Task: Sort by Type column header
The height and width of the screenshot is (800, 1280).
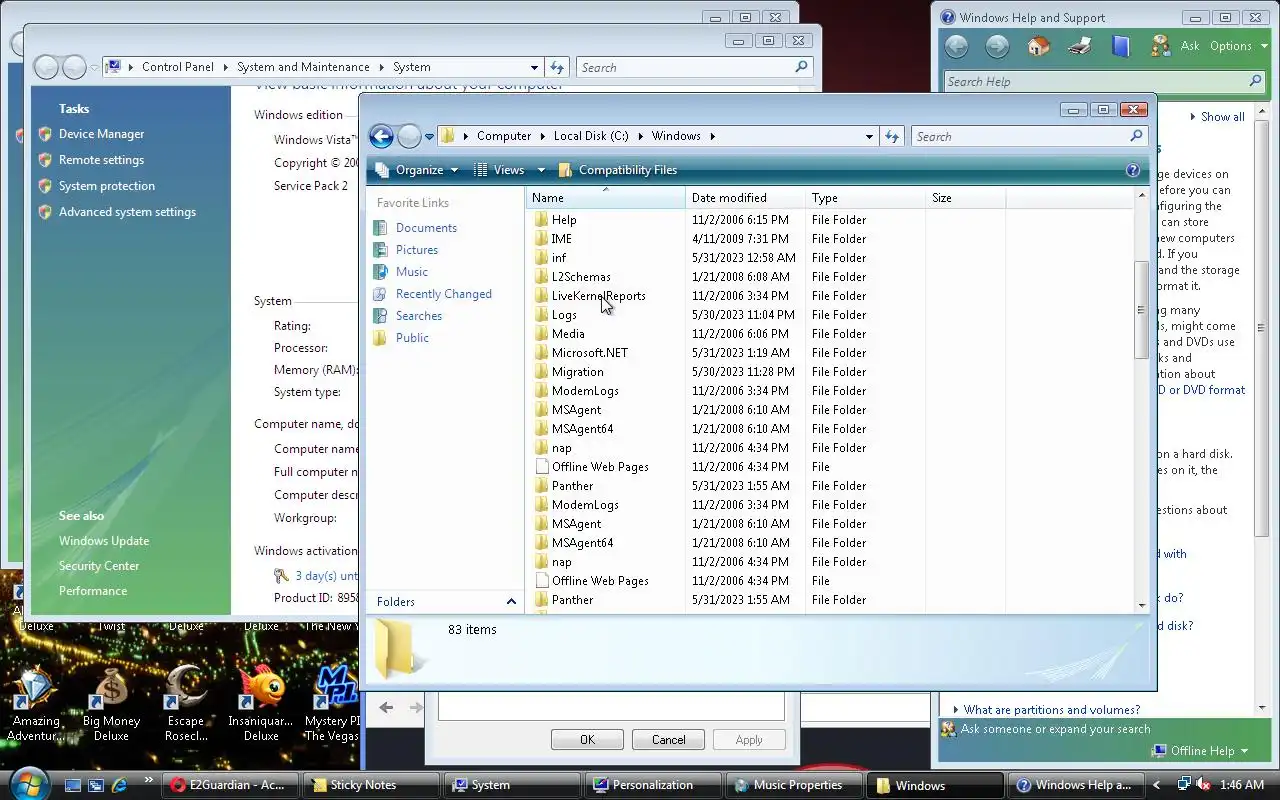Action: (865, 198)
